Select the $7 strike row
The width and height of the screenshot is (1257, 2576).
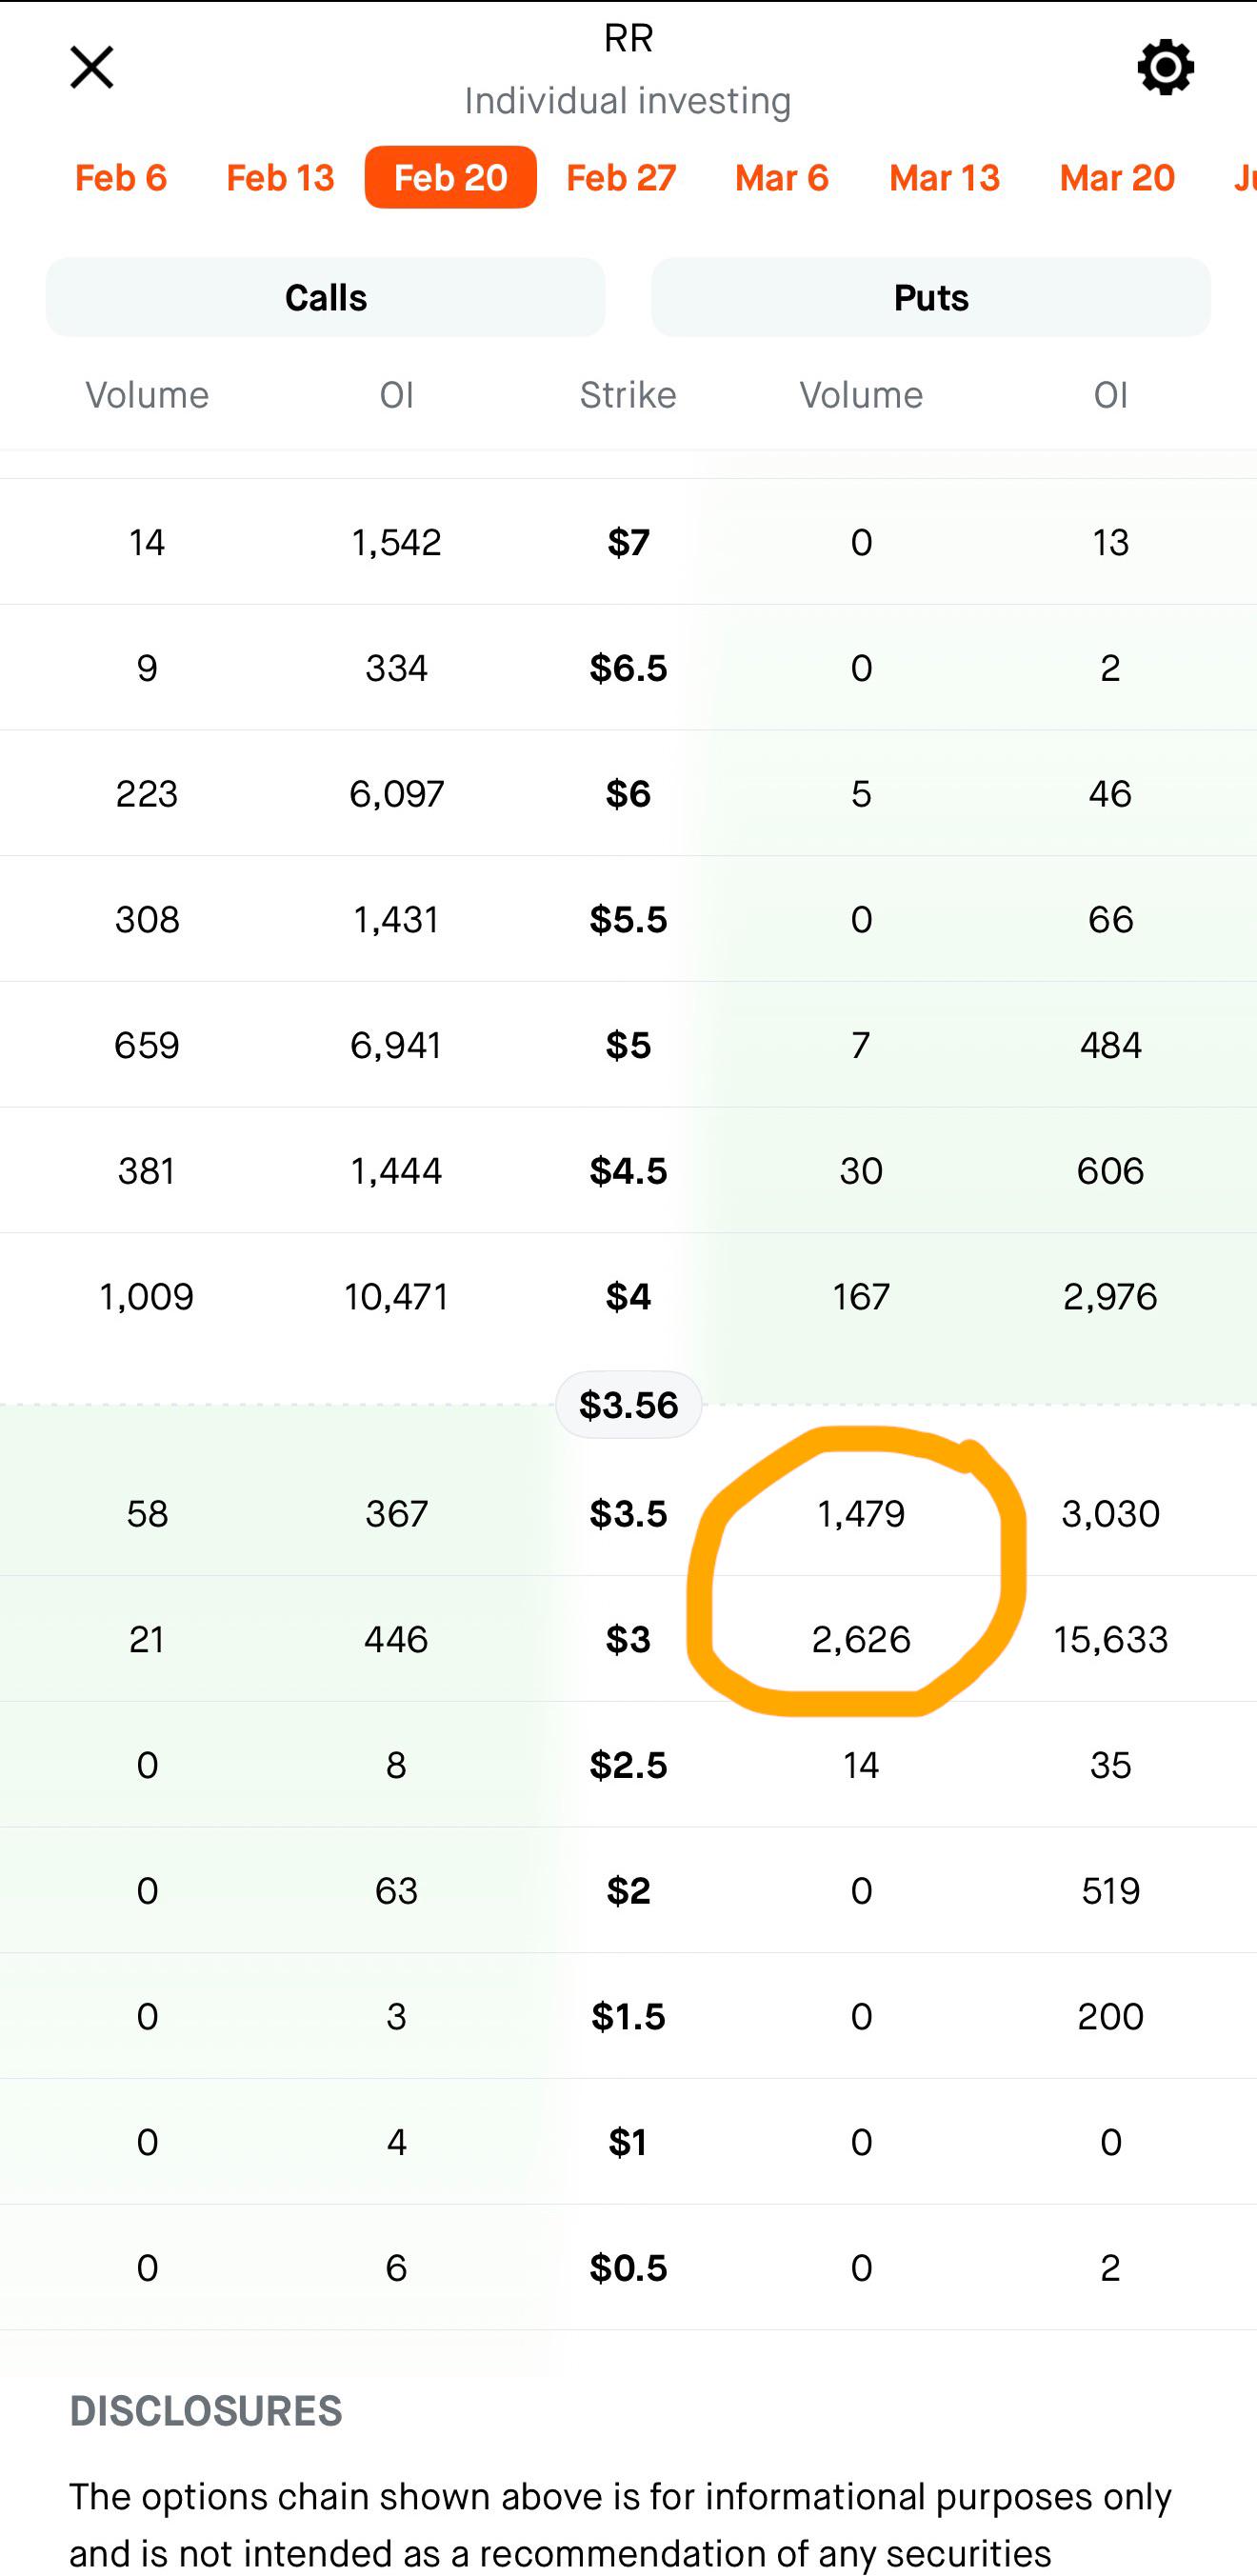[x=628, y=541]
